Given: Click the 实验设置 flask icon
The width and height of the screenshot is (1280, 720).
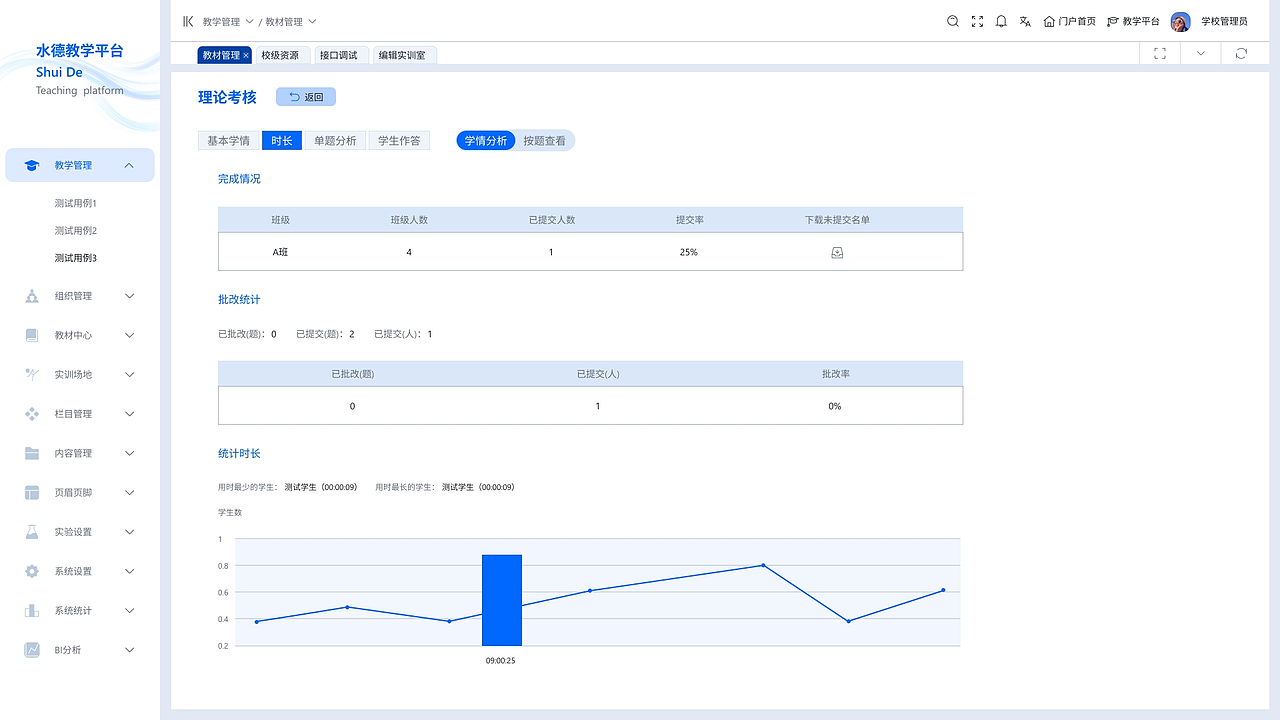Looking at the screenshot, I should click(32, 532).
